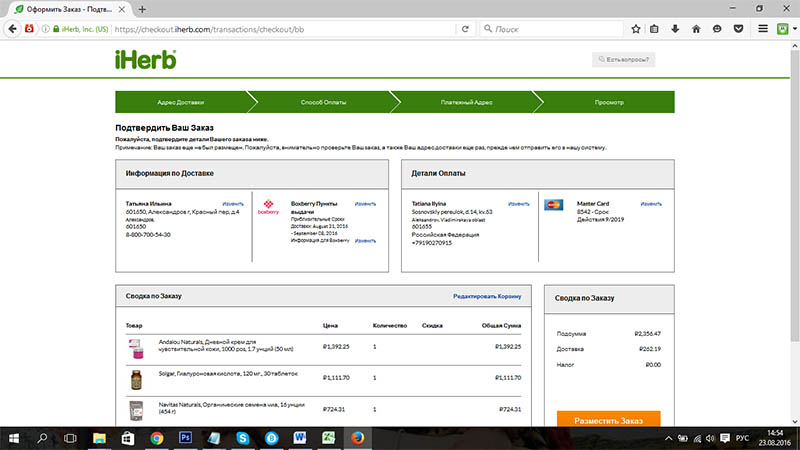Open Windows Store from taskbar
Viewport: 800px width, 450px height.
point(128,438)
